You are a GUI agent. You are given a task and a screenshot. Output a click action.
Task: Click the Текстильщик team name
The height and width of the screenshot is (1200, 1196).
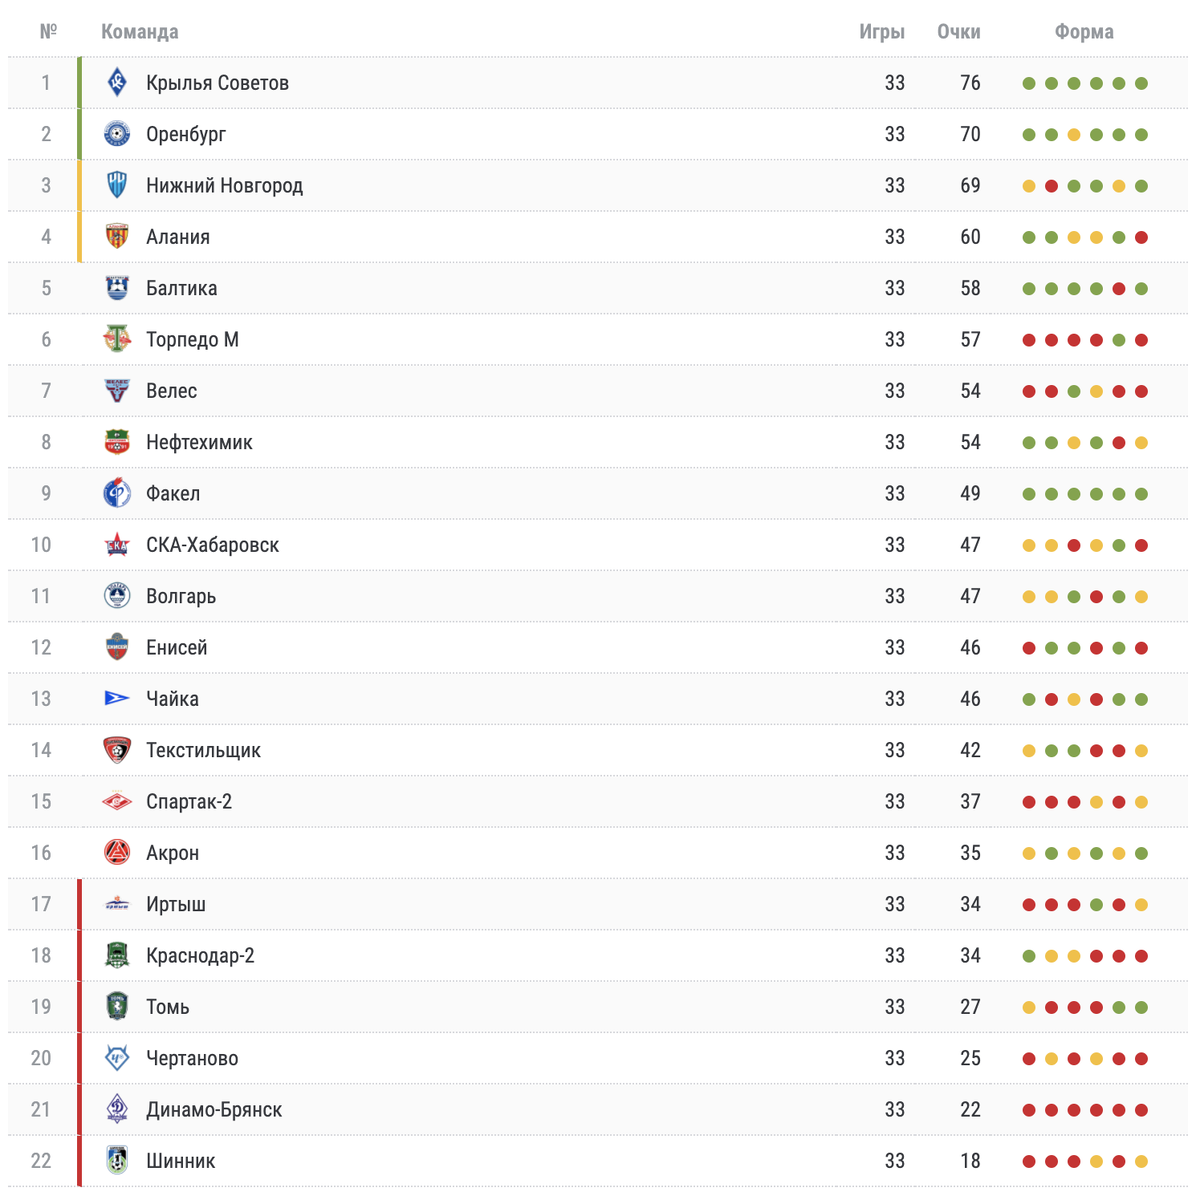(x=203, y=750)
